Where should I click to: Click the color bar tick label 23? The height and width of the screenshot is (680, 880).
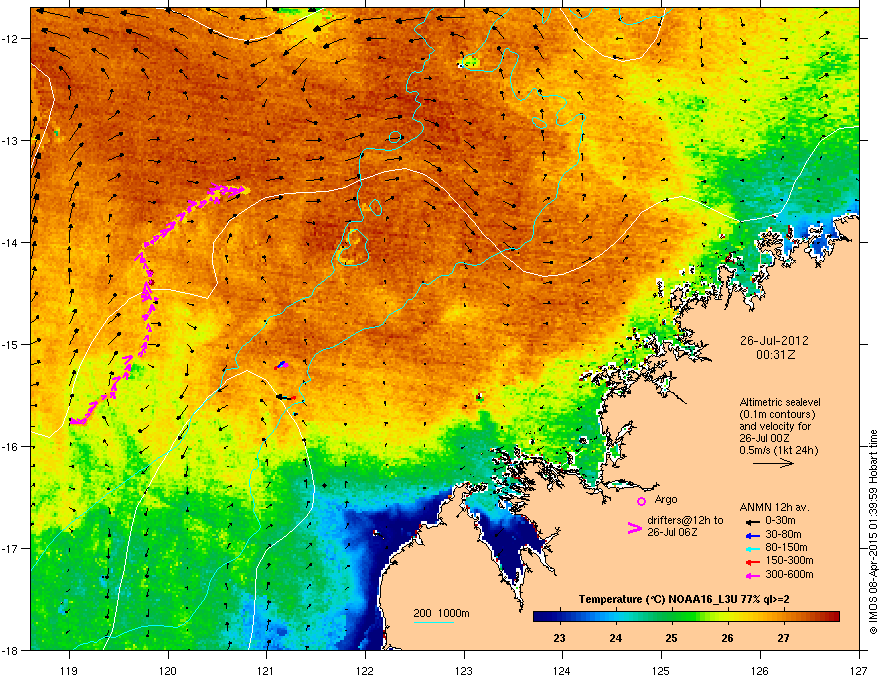559,638
